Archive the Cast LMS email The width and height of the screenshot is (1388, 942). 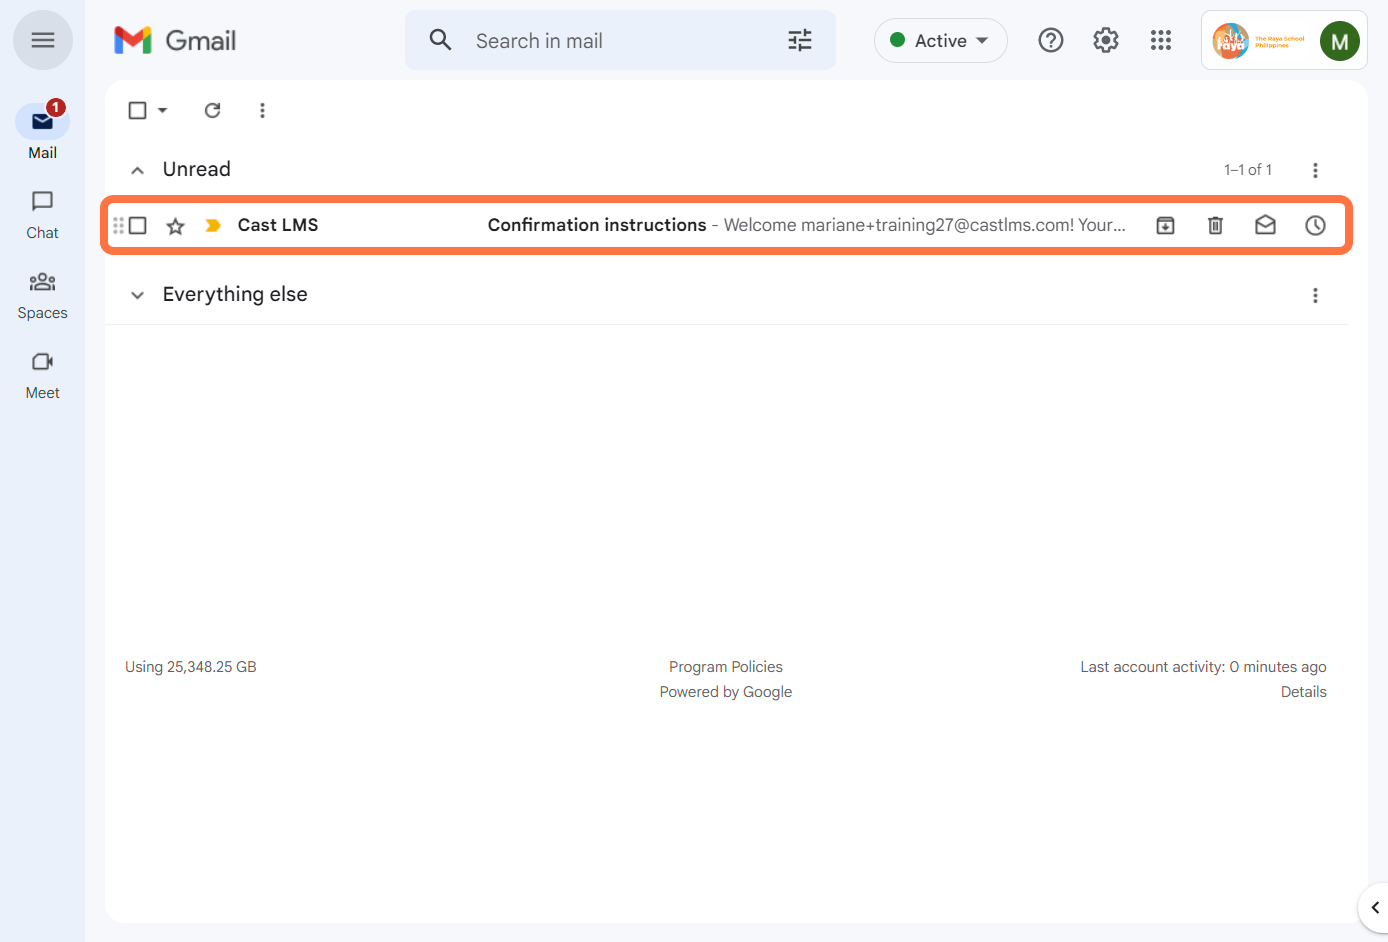pyautogui.click(x=1165, y=226)
